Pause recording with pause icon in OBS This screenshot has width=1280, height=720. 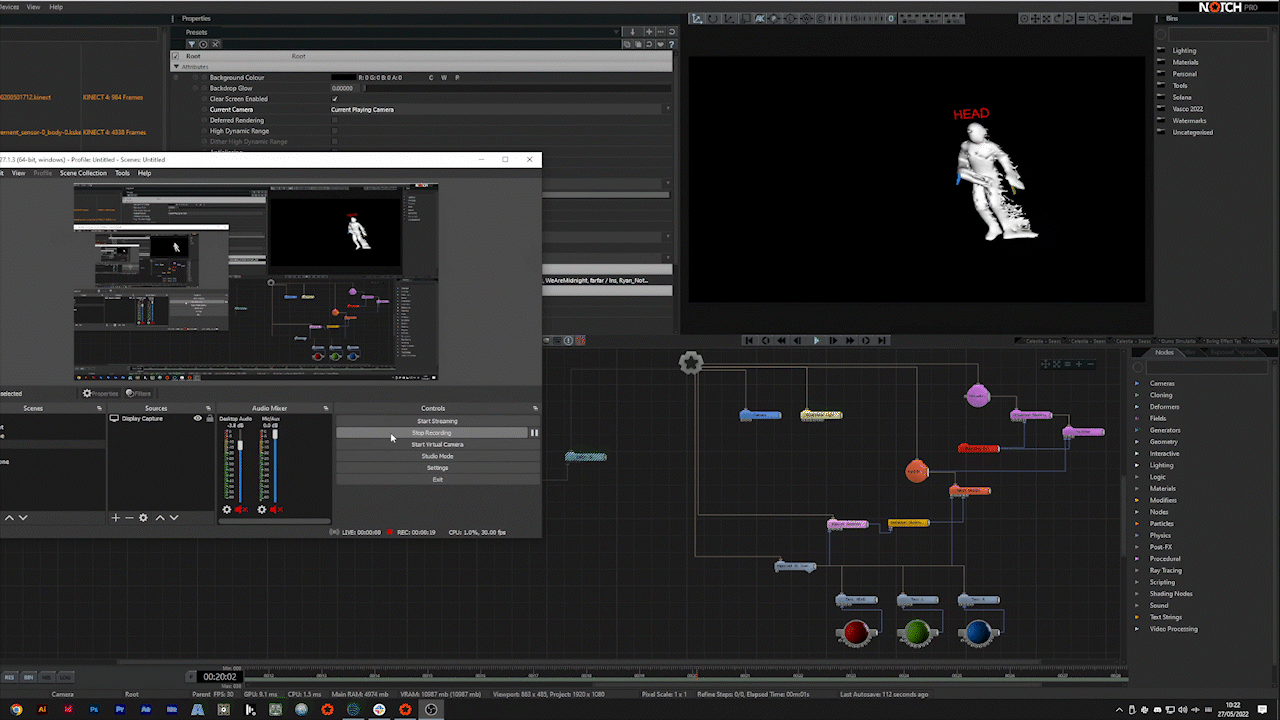pyautogui.click(x=534, y=433)
